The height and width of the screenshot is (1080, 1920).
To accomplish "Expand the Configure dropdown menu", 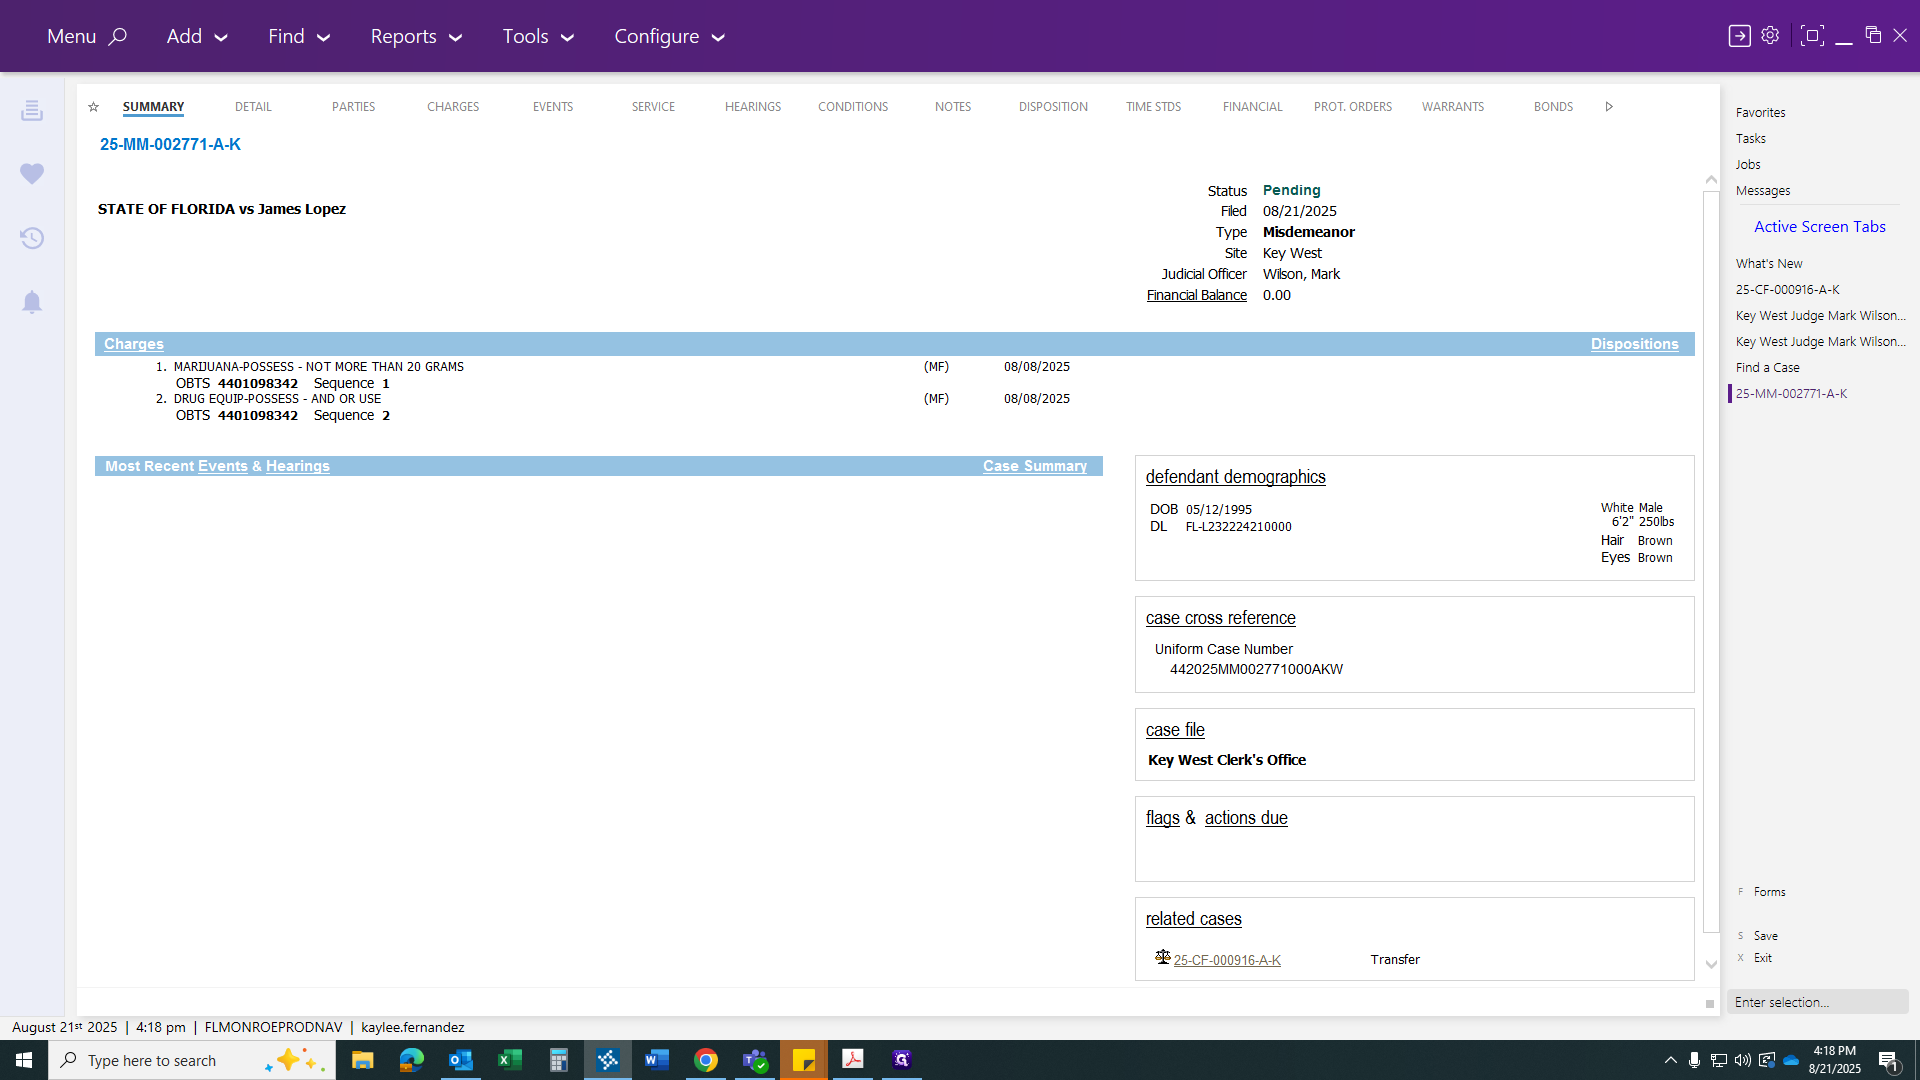I will tap(669, 36).
